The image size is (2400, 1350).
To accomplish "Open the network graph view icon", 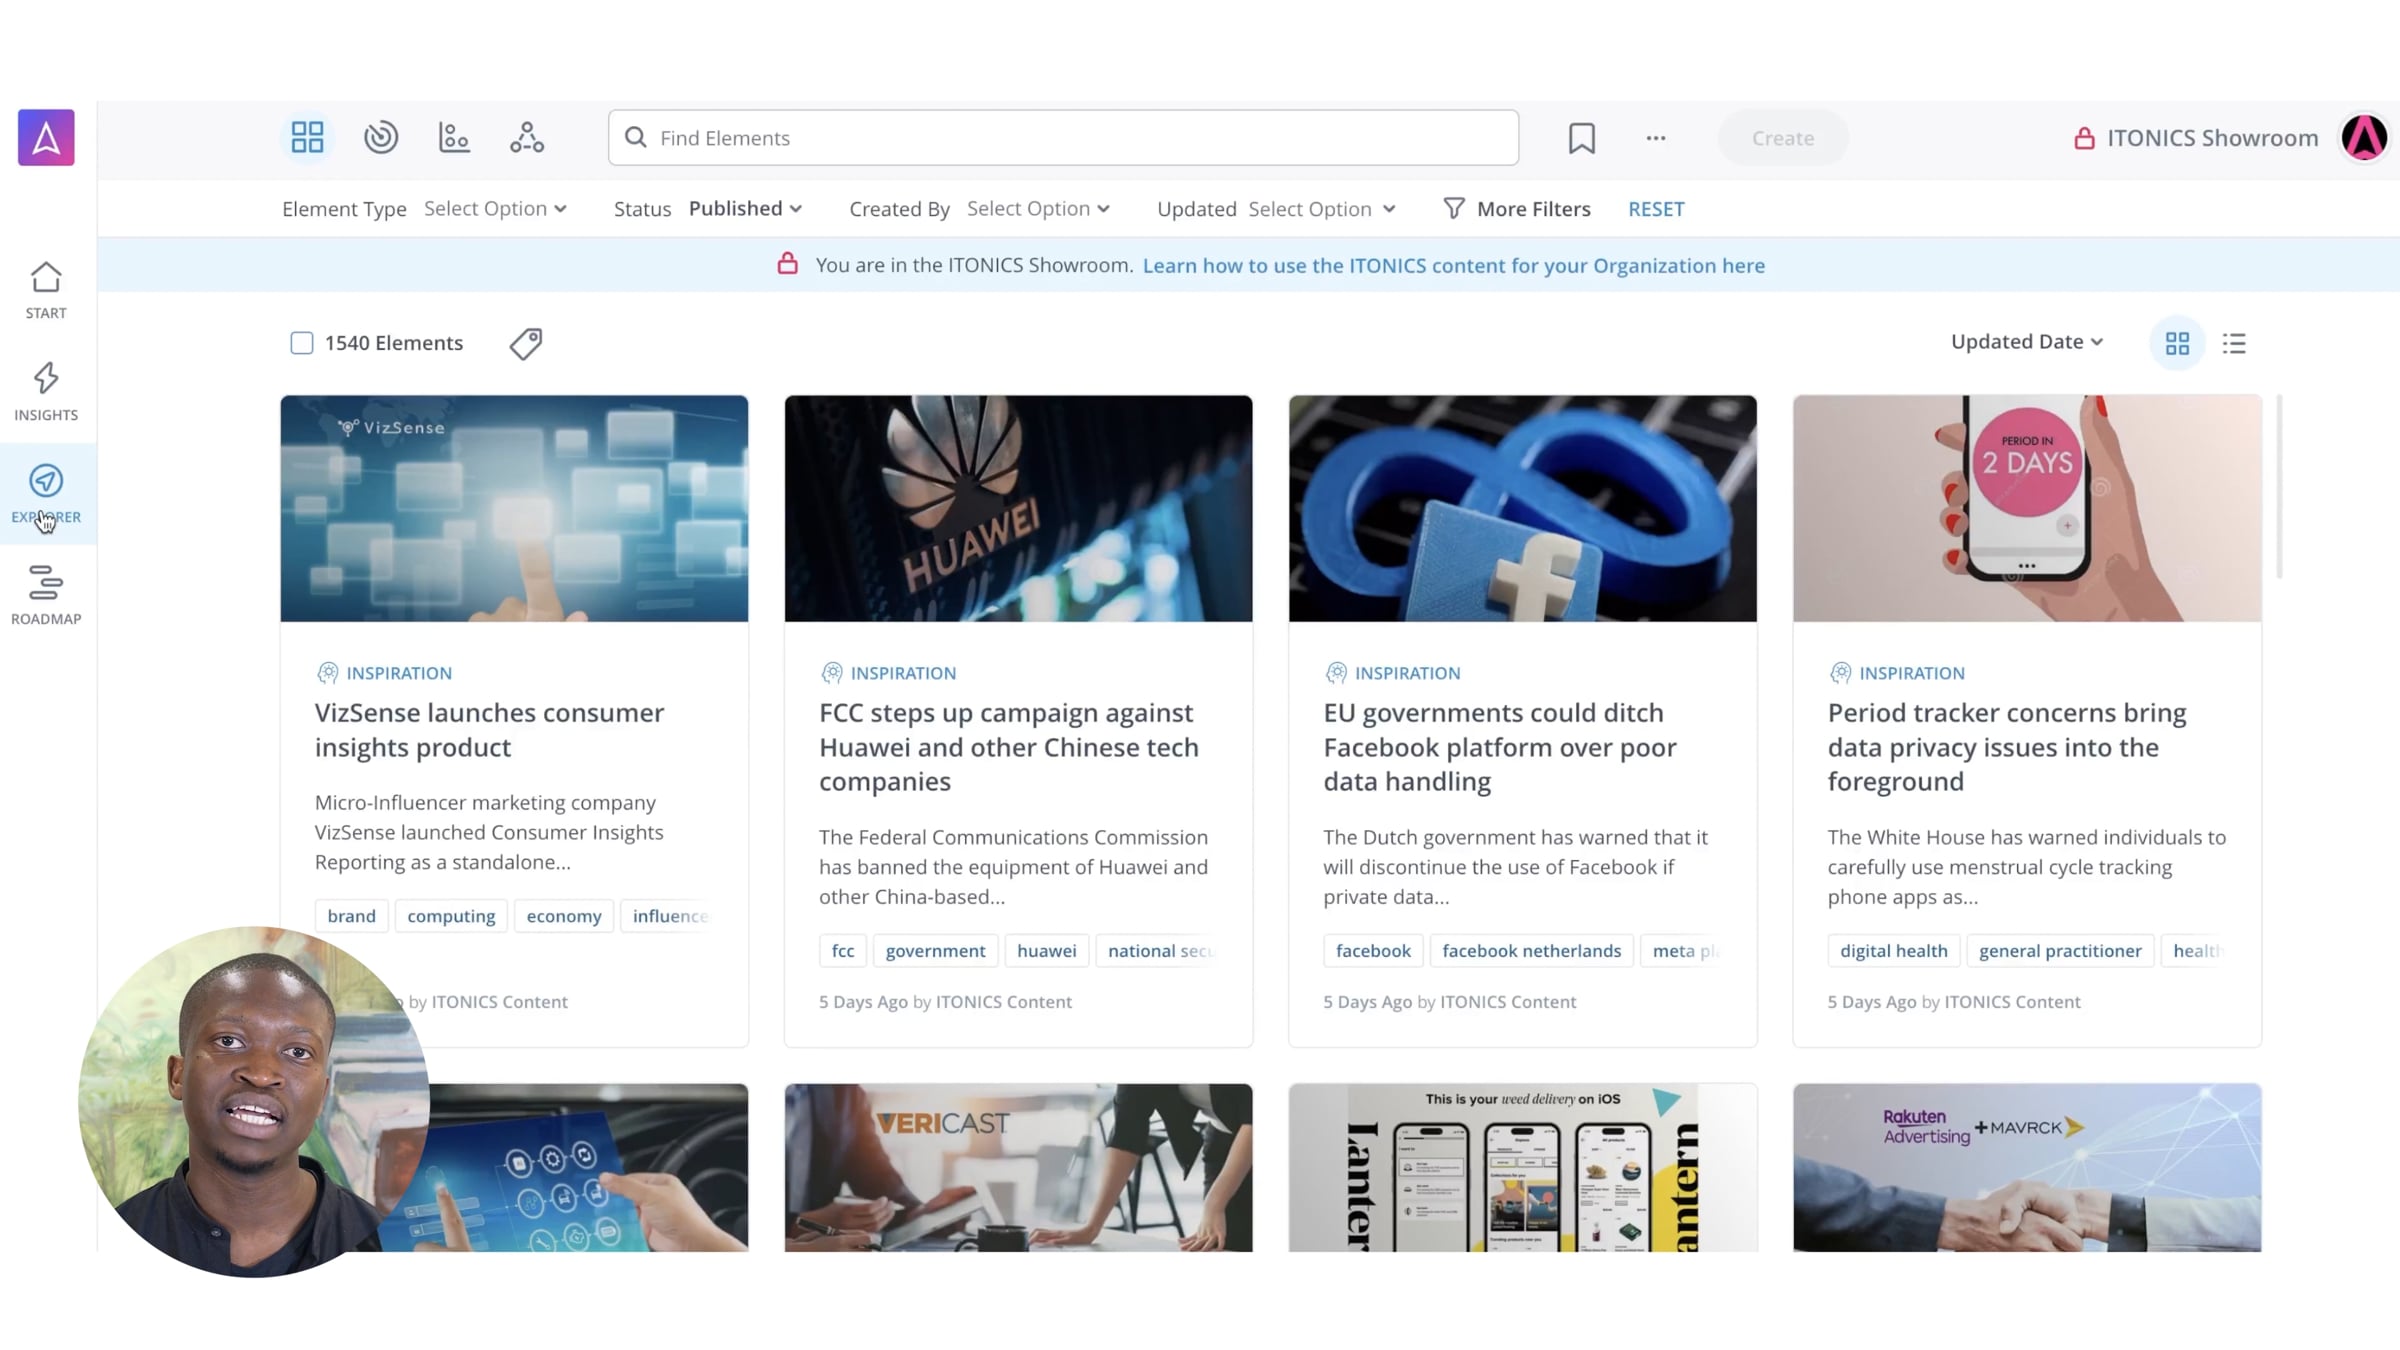I will 527,137.
